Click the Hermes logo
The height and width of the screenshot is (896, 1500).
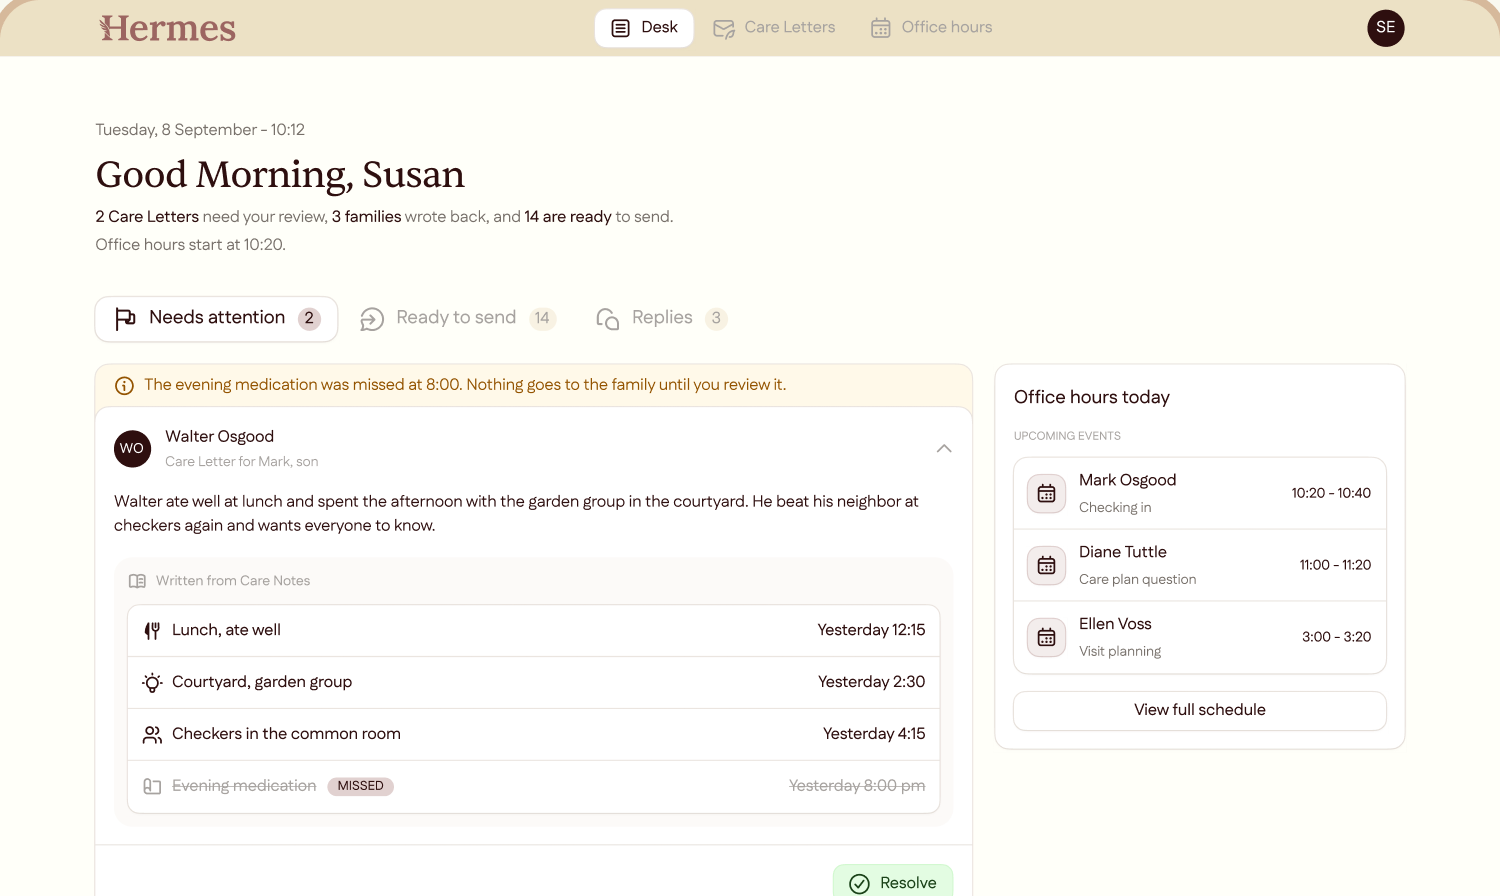167,28
